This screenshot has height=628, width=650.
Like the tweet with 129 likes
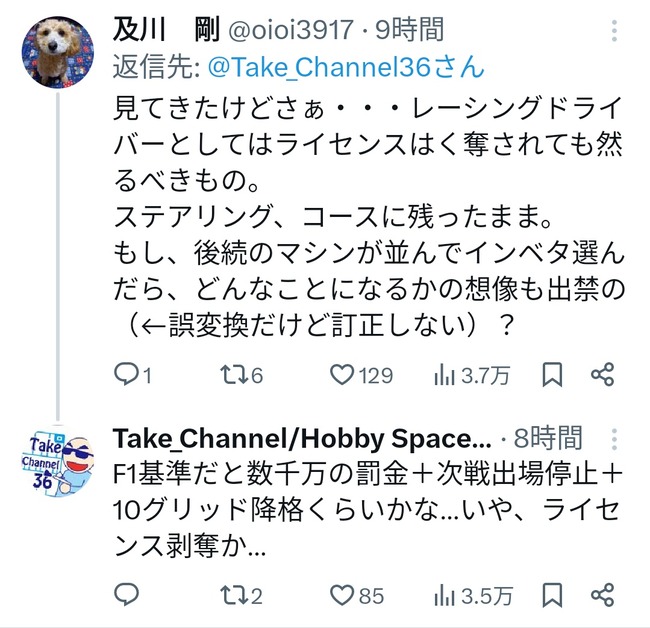point(361,375)
